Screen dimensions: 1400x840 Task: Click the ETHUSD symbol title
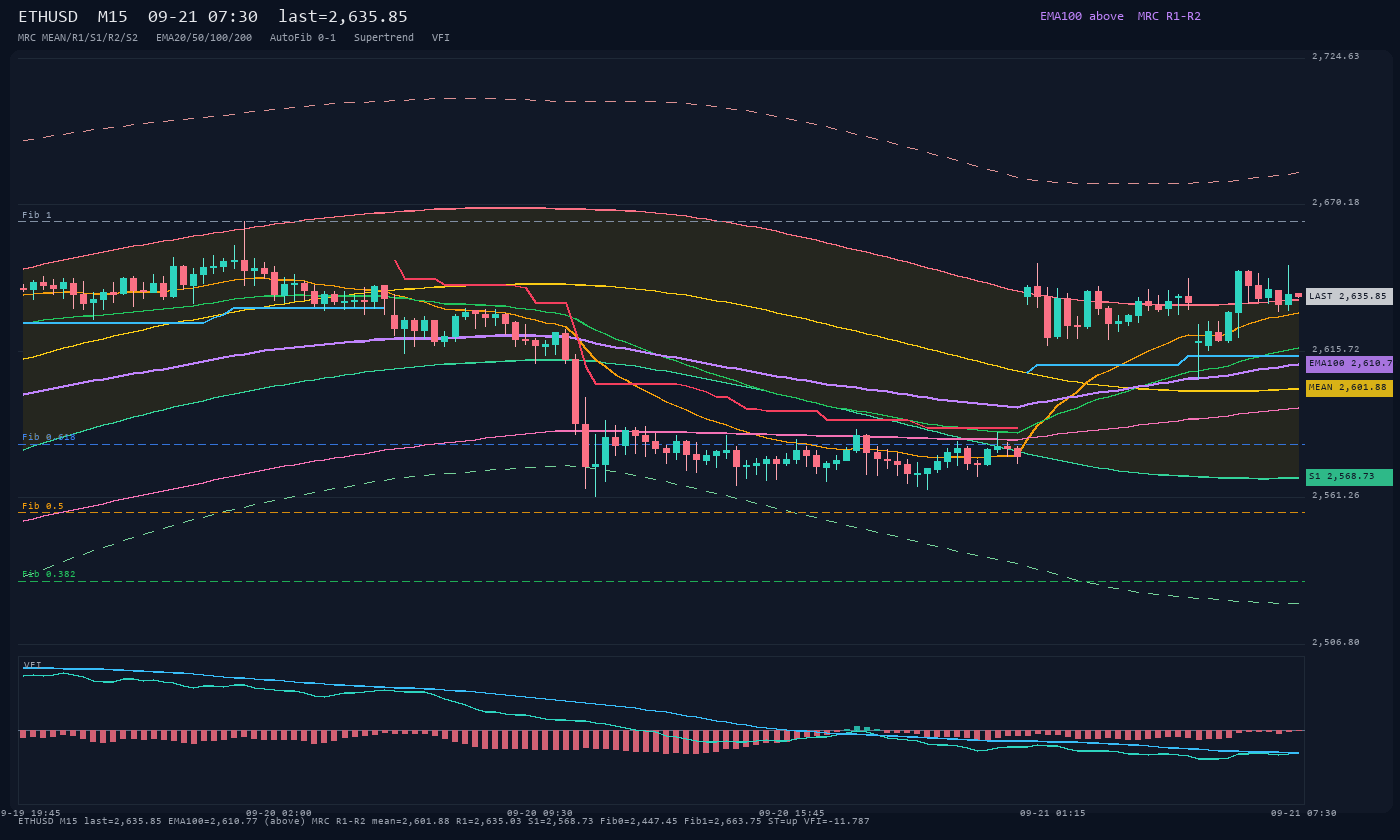(48, 17)
